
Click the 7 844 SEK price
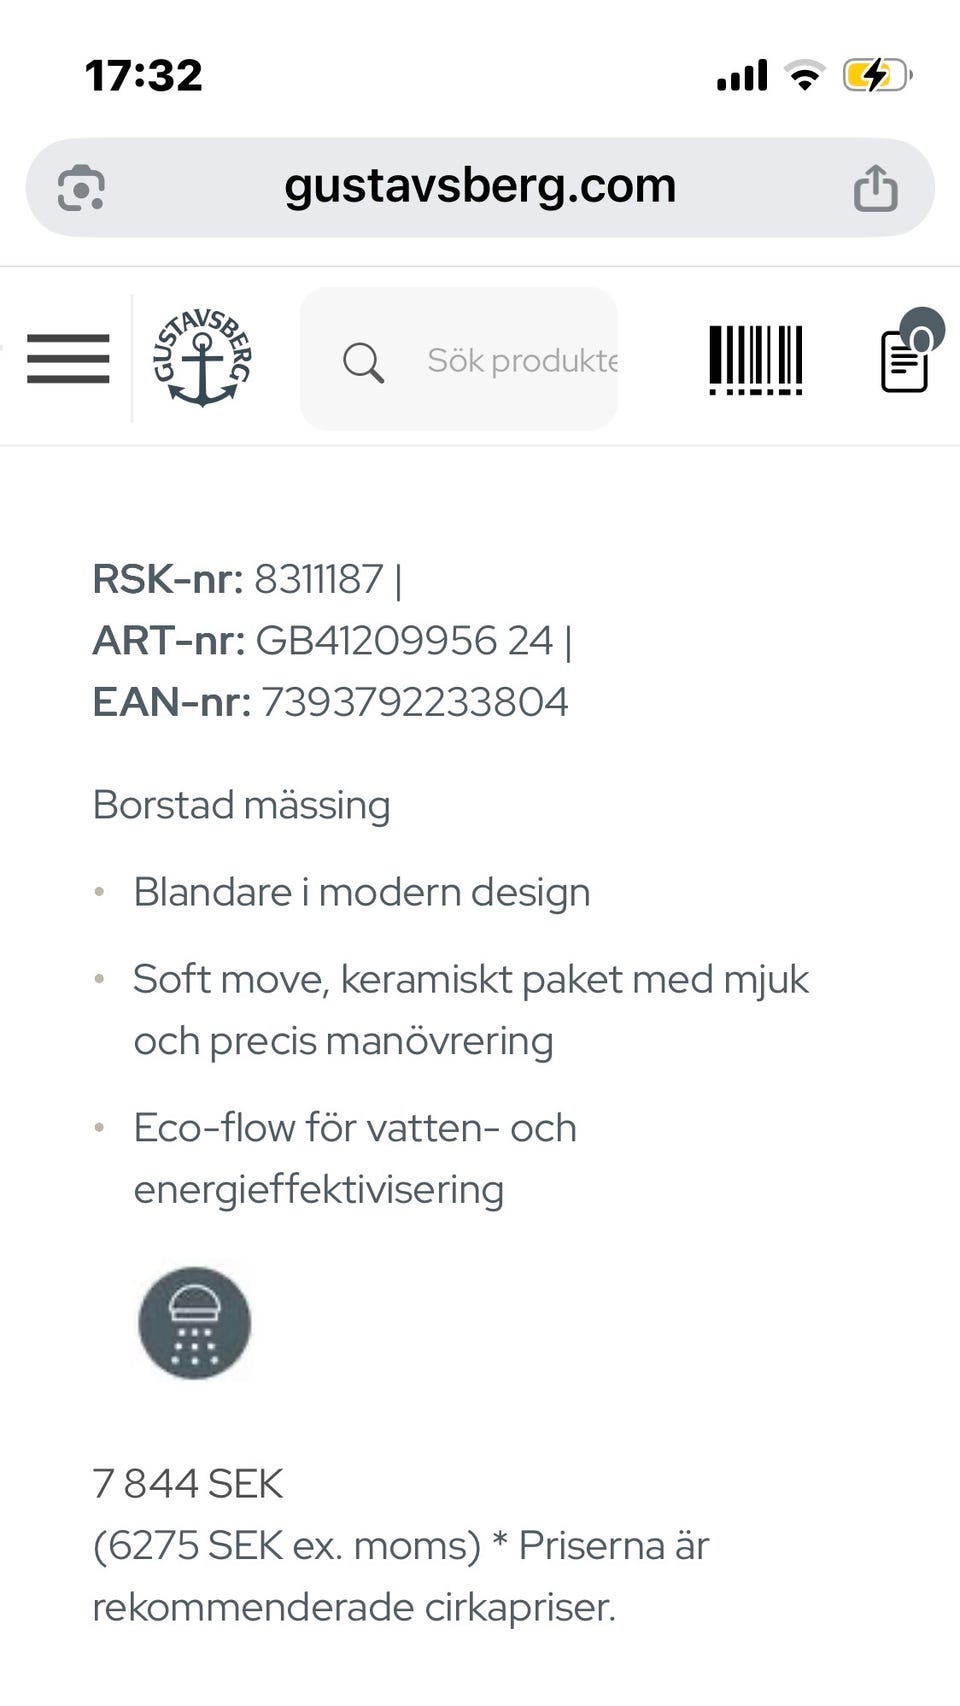(188, 1484)
